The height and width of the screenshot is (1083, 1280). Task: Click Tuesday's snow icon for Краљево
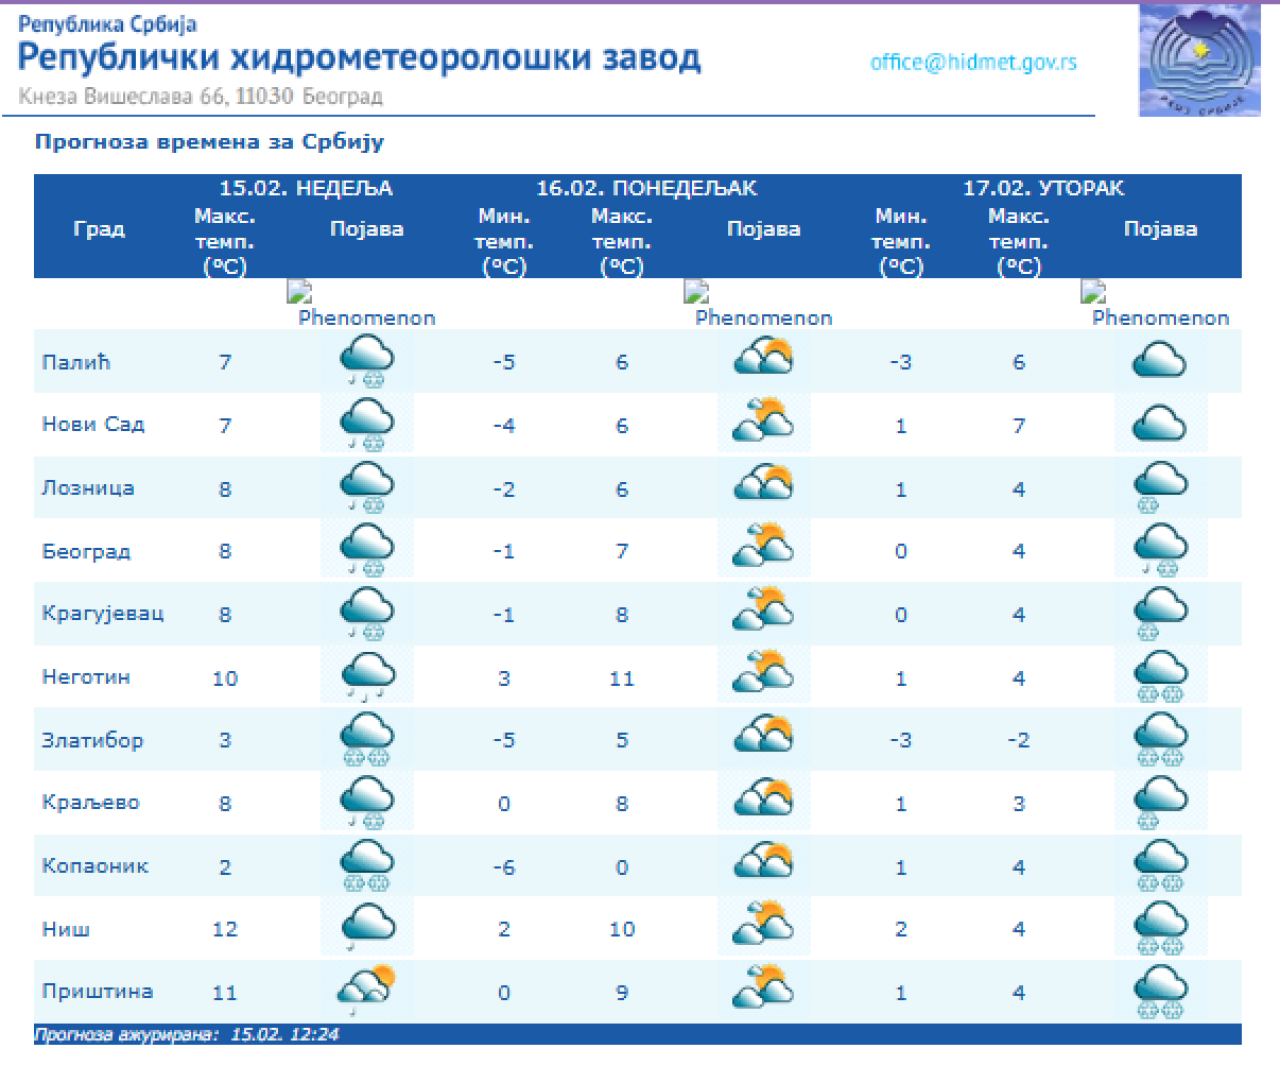[x=1160, y=802]
